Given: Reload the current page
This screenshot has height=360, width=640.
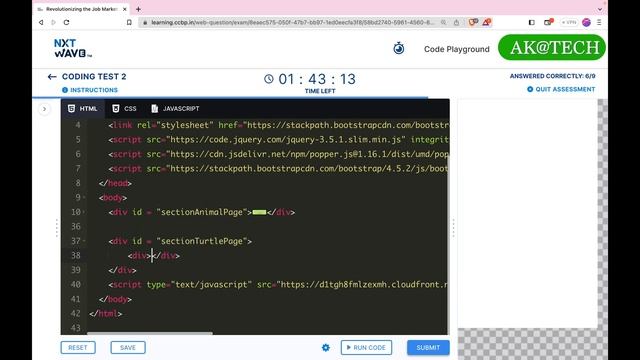Looking at the screenshot, I should [66, 22].
